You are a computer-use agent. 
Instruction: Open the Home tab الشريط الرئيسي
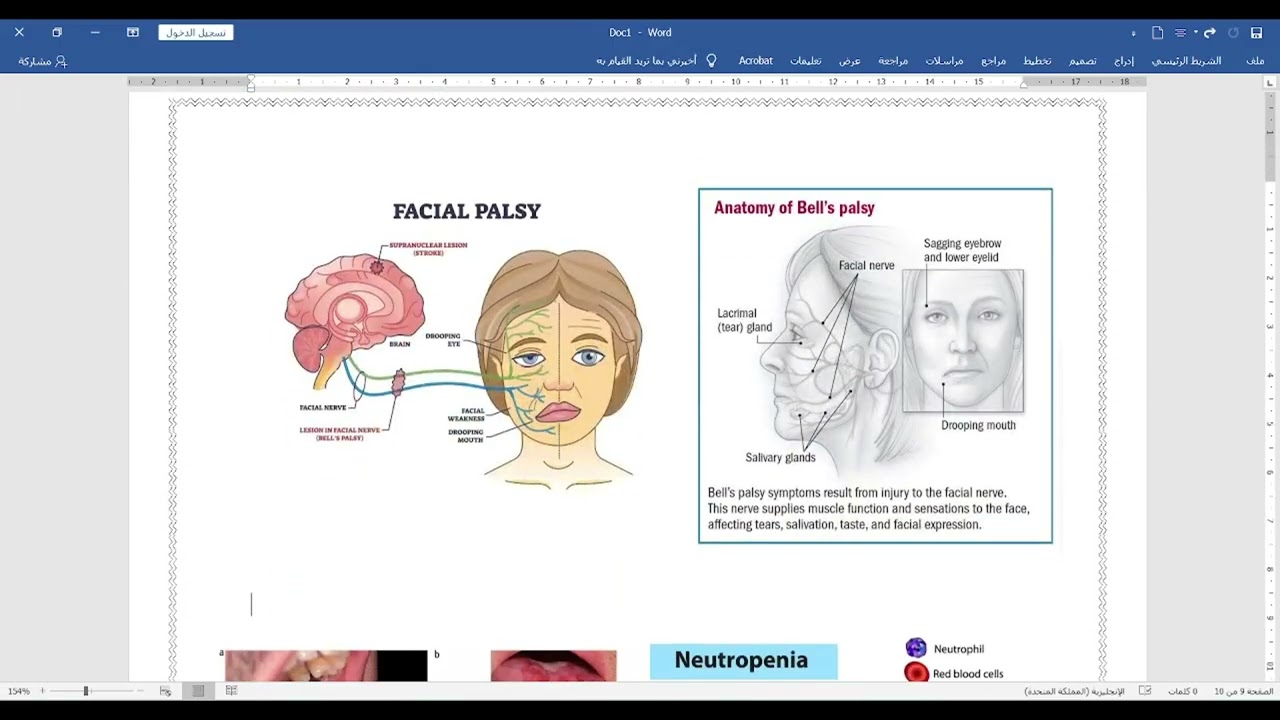[1186, 61]
